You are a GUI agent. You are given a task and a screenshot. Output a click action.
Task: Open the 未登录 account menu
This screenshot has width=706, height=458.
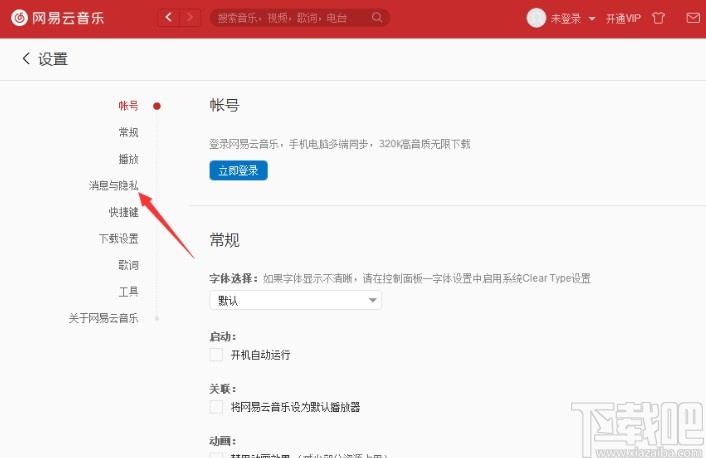click(x=566, y=18)
